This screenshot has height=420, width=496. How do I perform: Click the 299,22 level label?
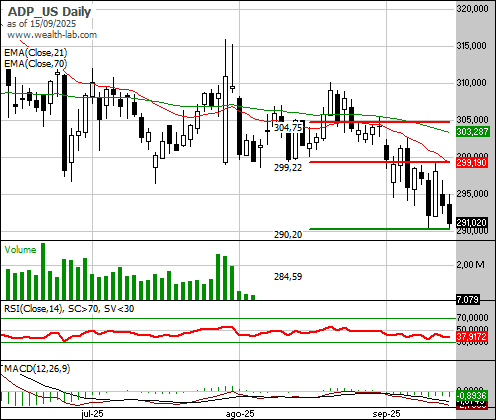(288, 168)
